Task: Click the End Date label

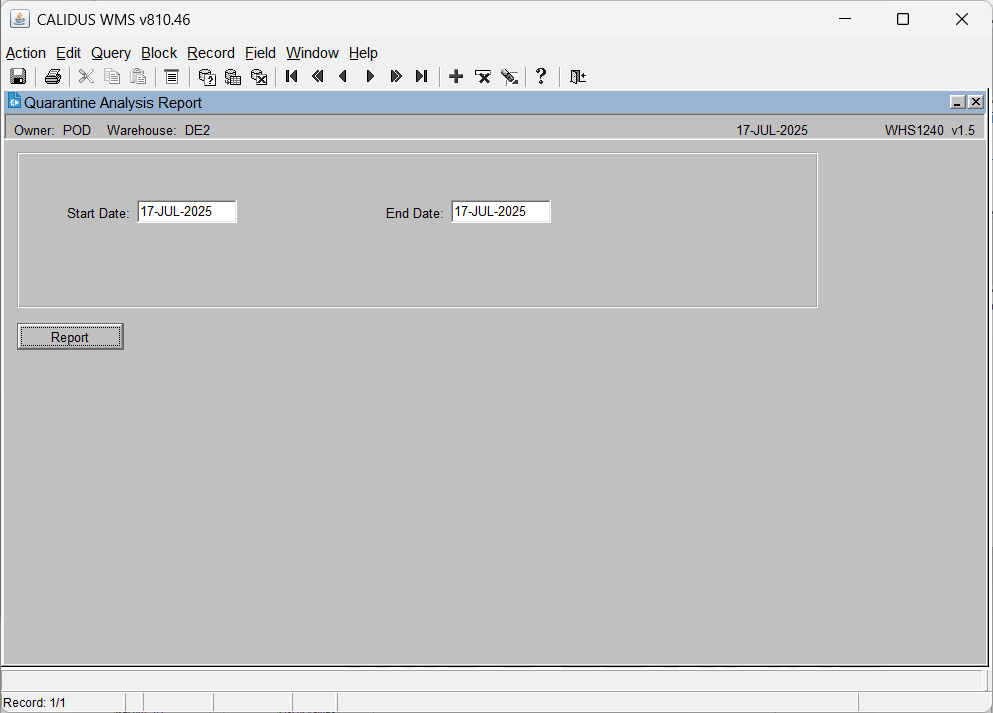Action: pos(415,213)
